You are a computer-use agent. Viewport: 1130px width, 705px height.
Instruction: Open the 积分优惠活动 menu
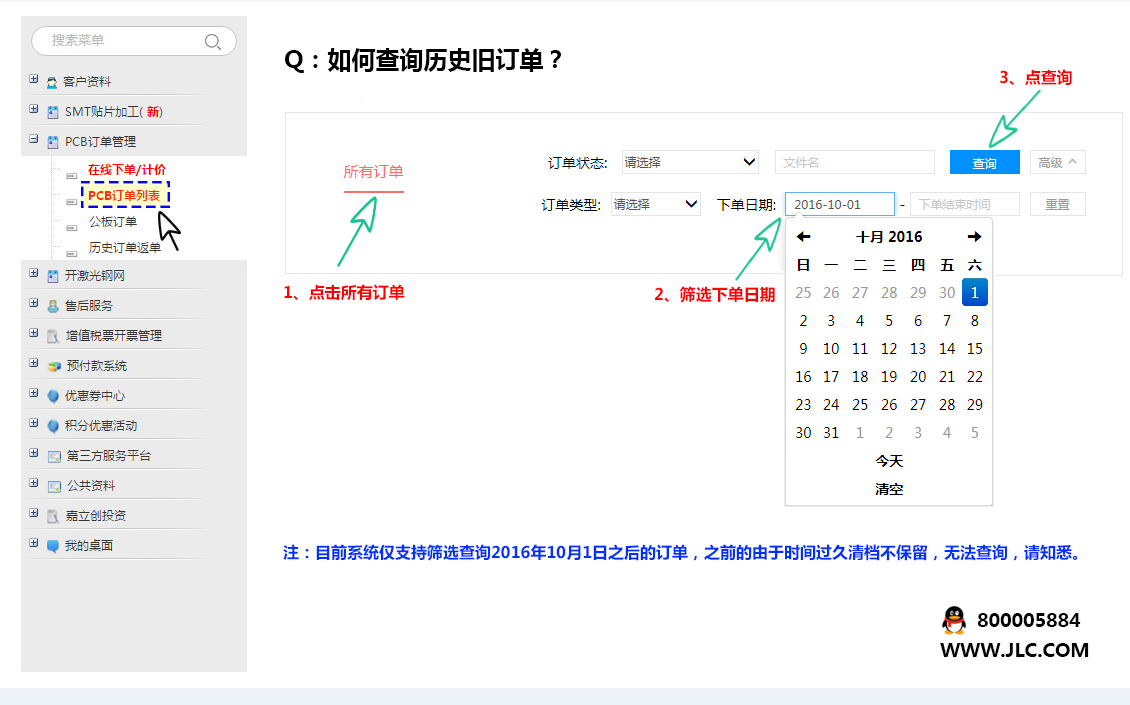pos(101,426)
